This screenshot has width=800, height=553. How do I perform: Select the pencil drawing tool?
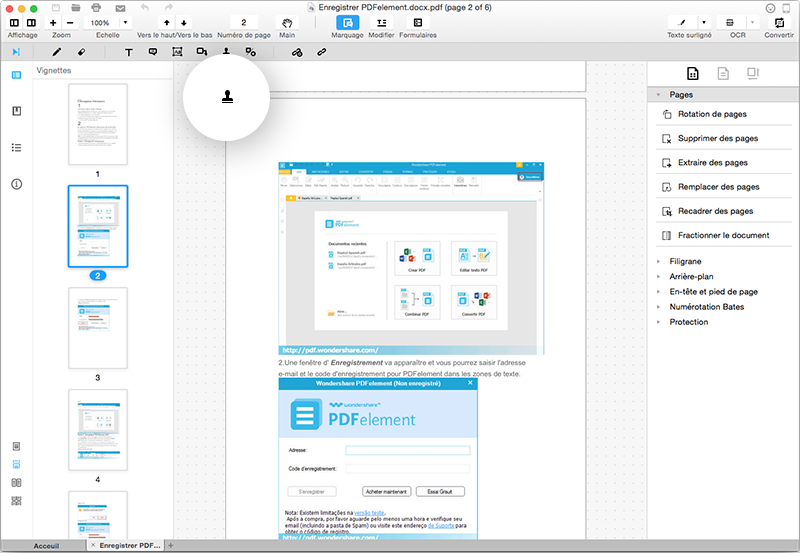click(x=57, y=52)
